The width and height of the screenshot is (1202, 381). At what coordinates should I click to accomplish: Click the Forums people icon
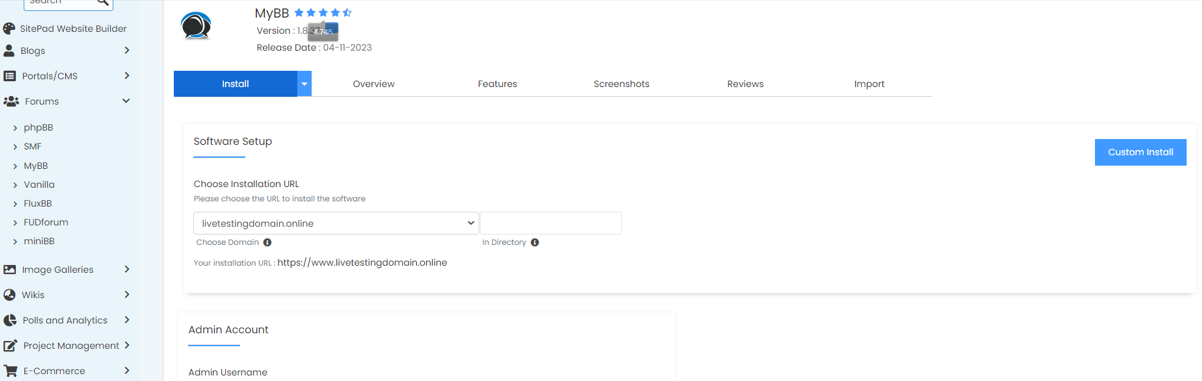pyautogui.click(x=11, y=101)
